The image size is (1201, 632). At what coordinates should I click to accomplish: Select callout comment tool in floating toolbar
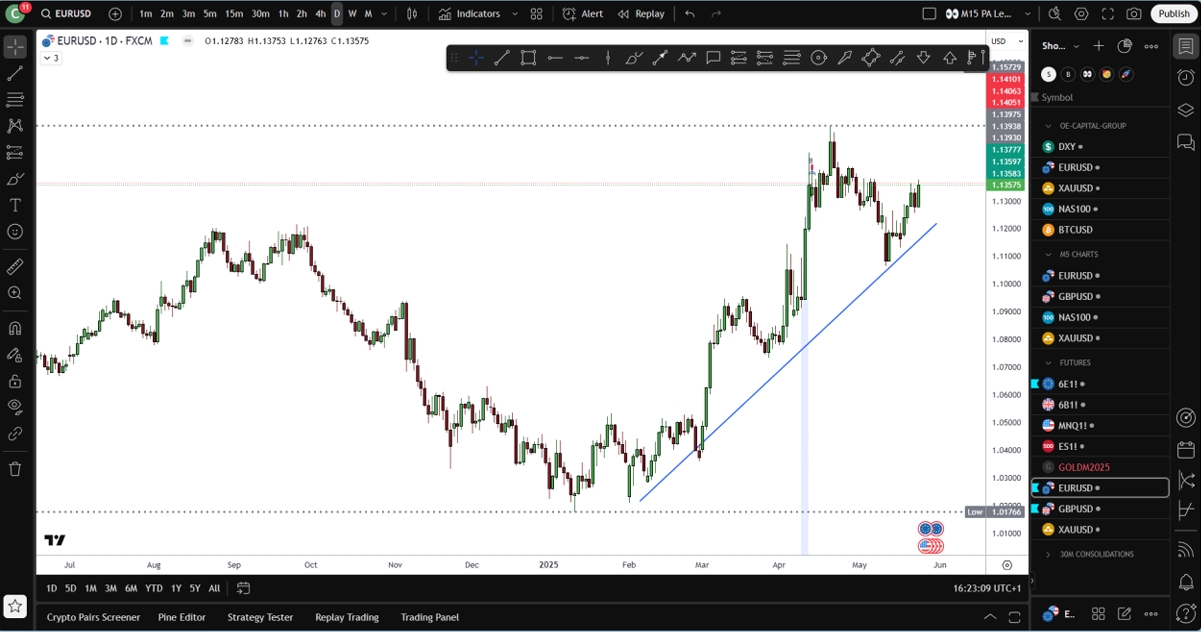pos(713,58)
